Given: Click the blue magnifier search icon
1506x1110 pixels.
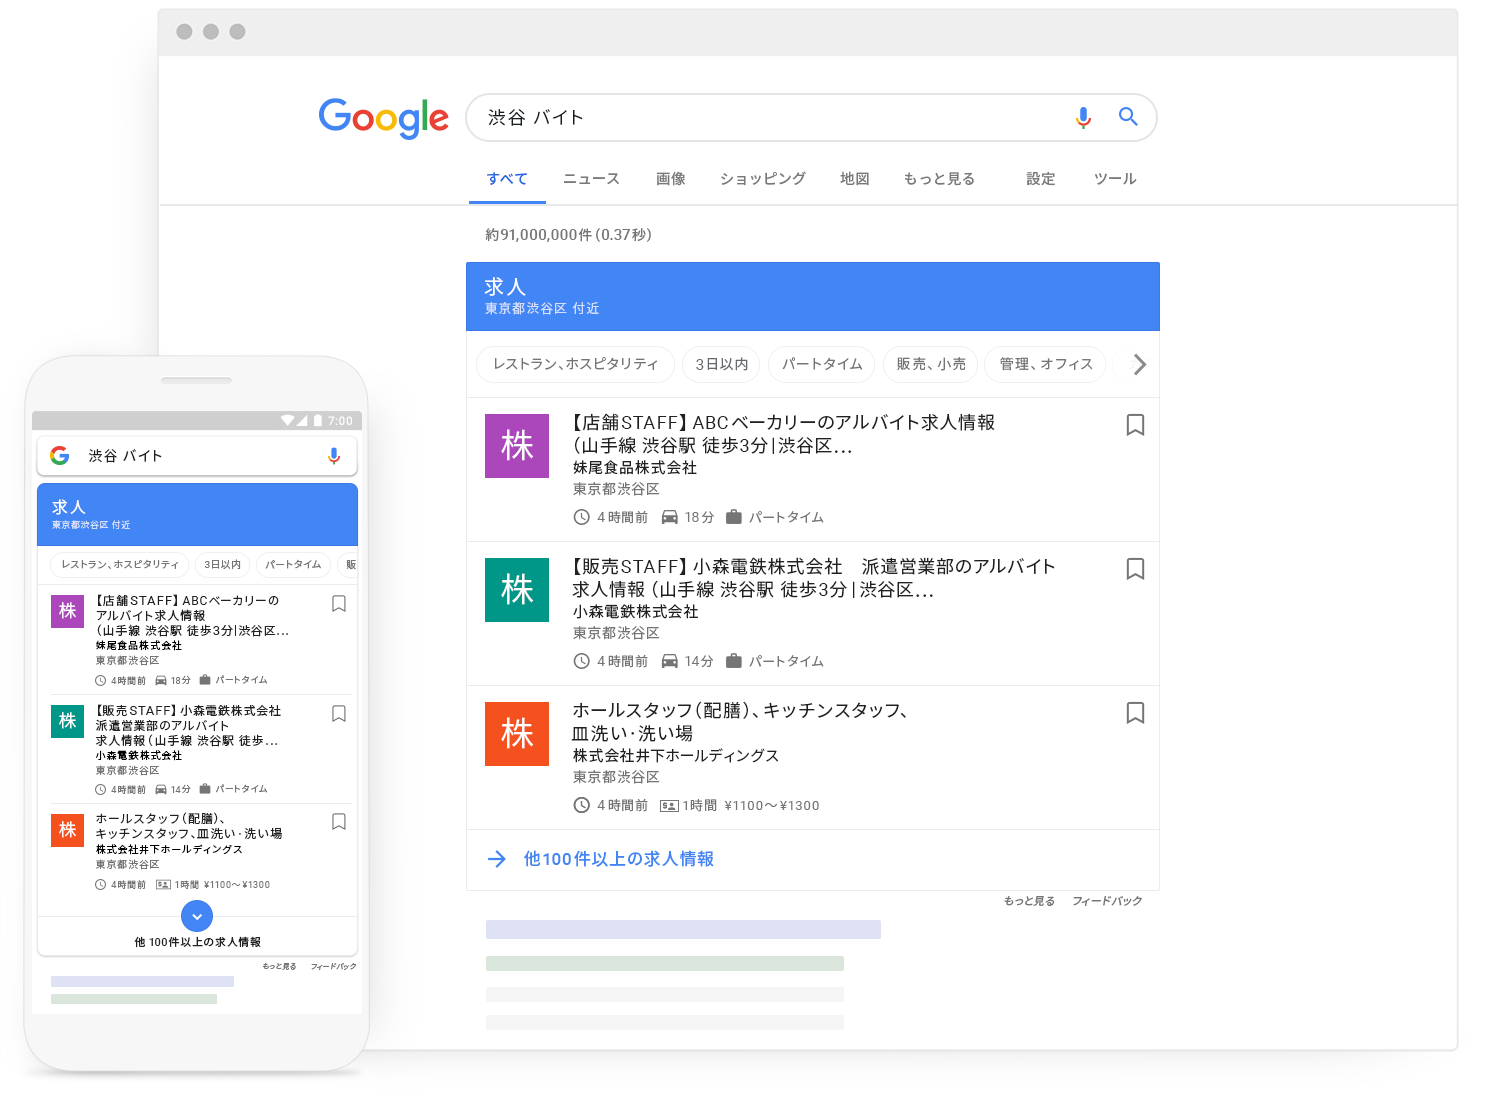Looking at the screenshot, I should coord(1128,117).
